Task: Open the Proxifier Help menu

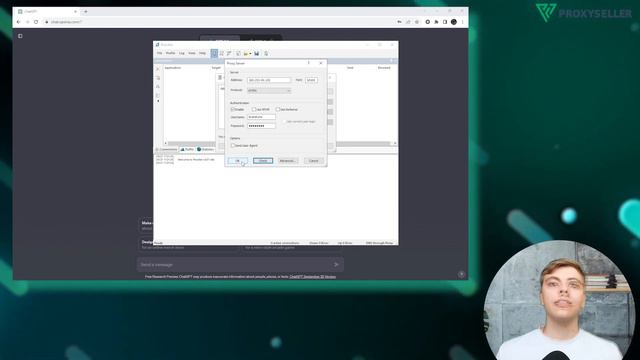Action: pos(202,53)
